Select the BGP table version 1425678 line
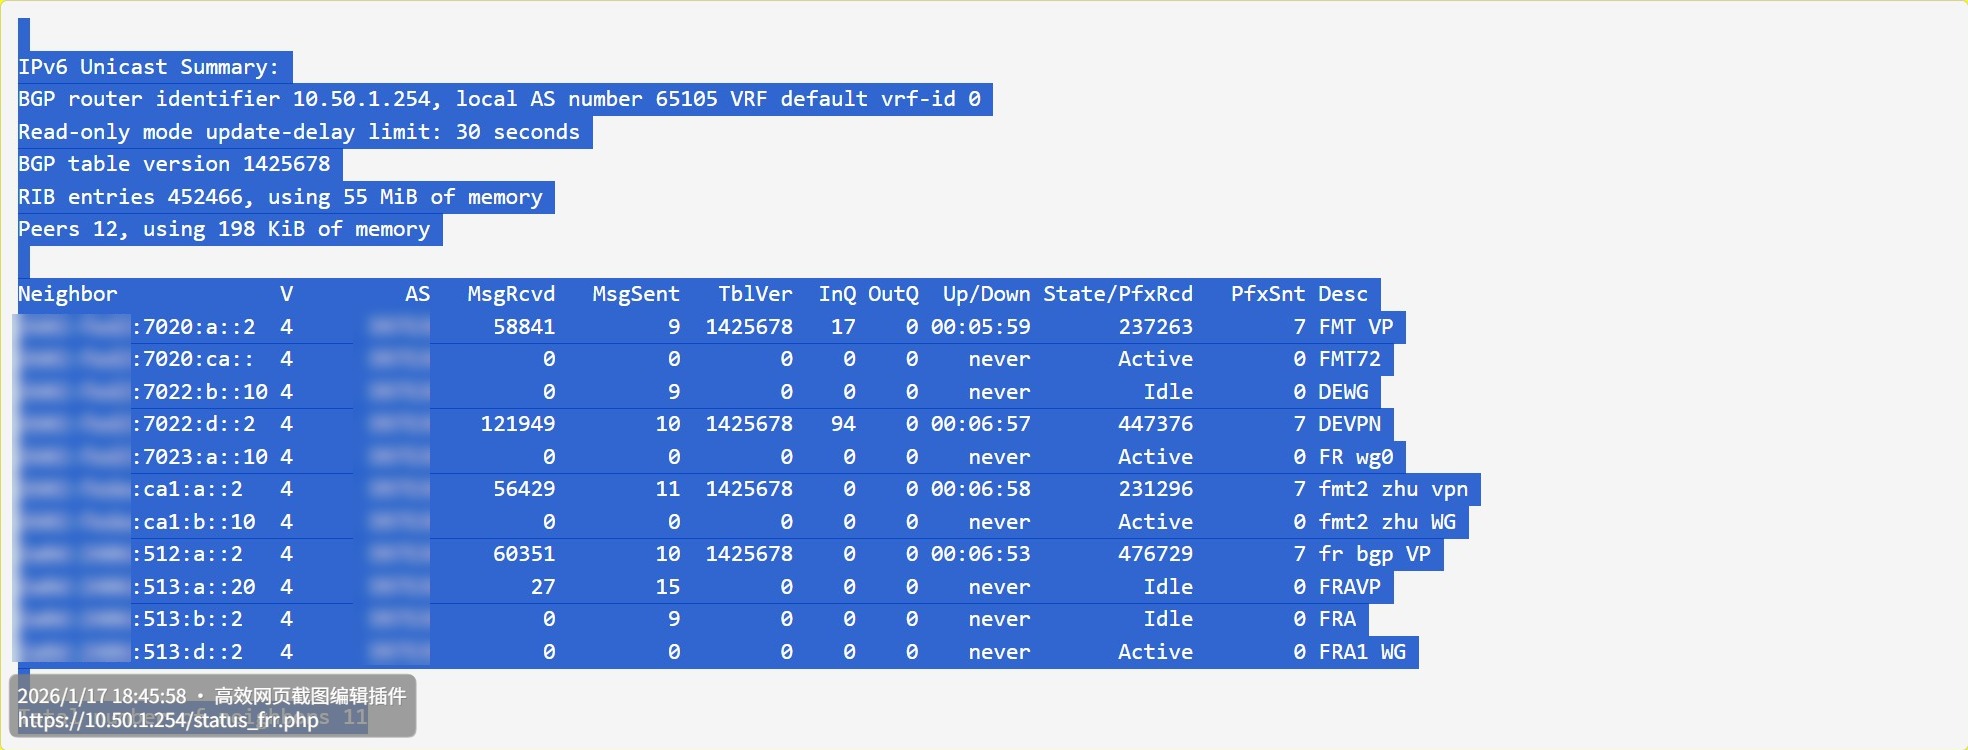Viewport: 1968px width, 750px height. [174, 164]
